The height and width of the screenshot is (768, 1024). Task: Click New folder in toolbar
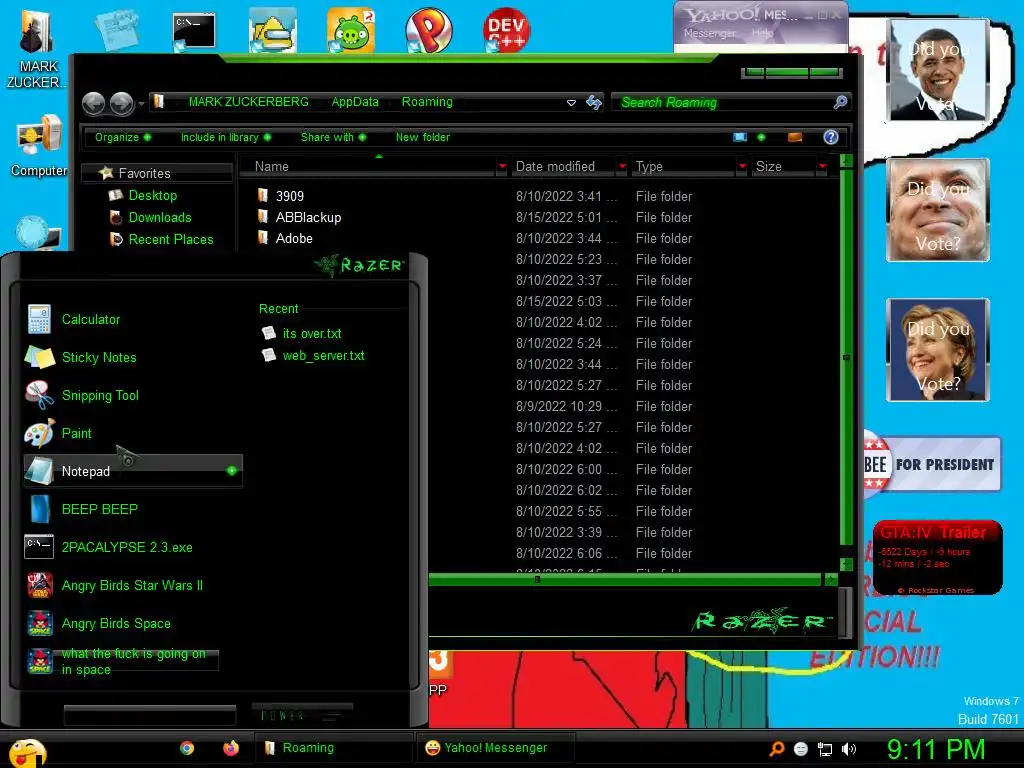[x=423, y=137]
